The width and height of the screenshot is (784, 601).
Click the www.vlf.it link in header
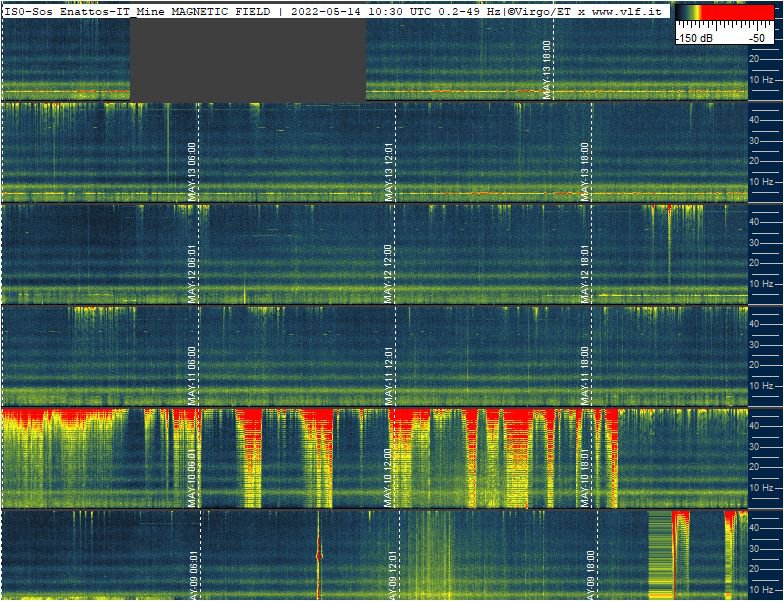[x=626, y=10]
